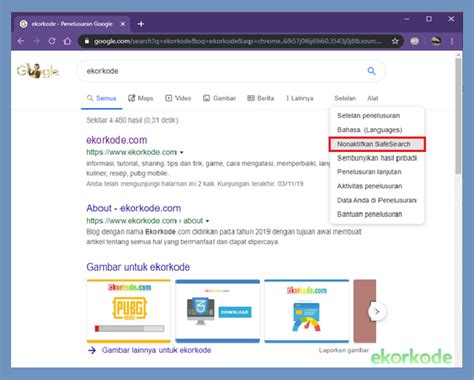This screenshot has height=380, width=474.
Task: Switch to the Gambar tab
Action: pyautogui.click(x=219, y=98)
